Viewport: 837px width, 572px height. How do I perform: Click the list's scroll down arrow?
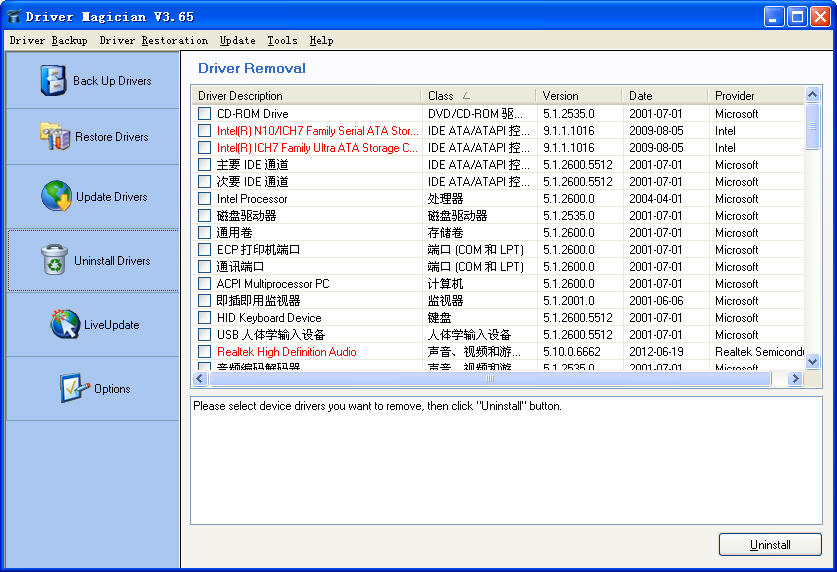(x=812, y=361)
